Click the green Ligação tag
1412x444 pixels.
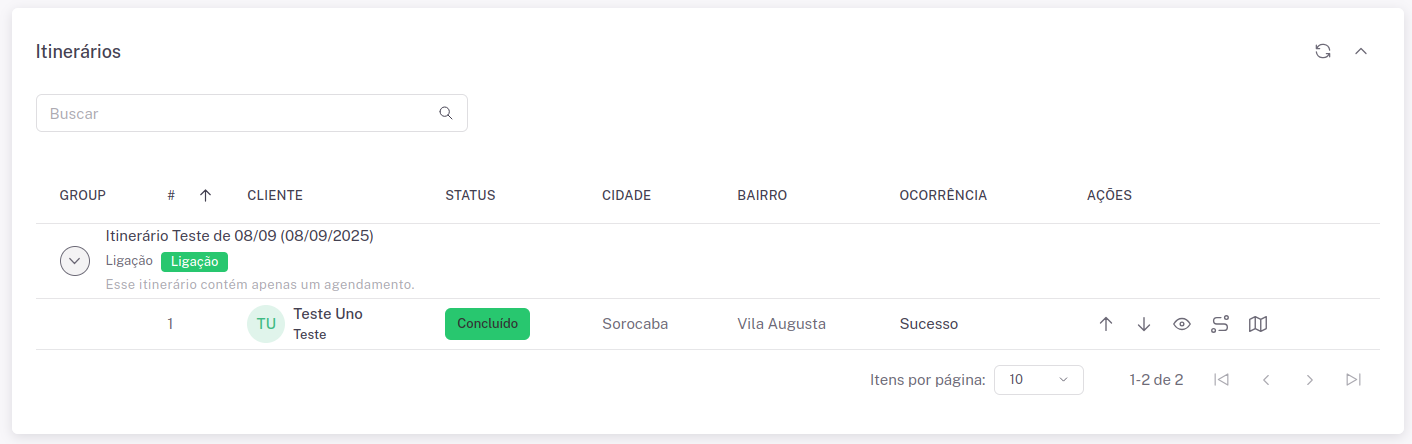[195, 261]
